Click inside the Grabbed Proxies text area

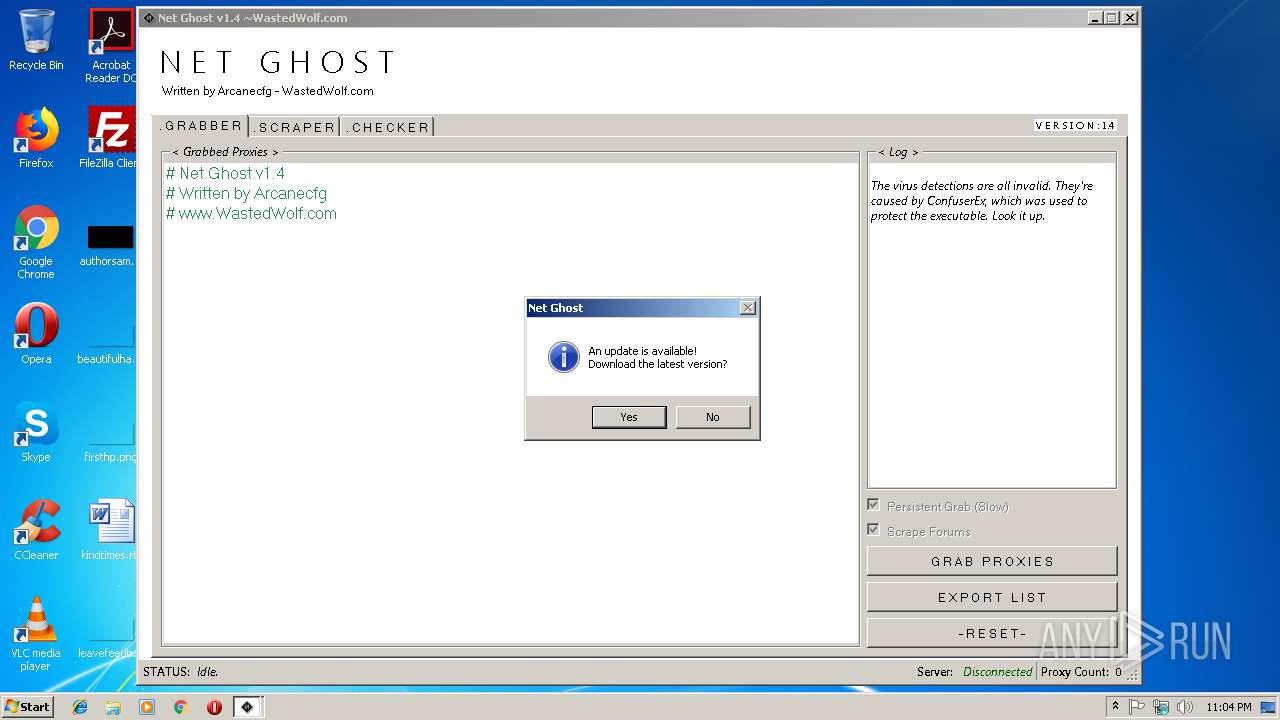click(x=510, y=402)
